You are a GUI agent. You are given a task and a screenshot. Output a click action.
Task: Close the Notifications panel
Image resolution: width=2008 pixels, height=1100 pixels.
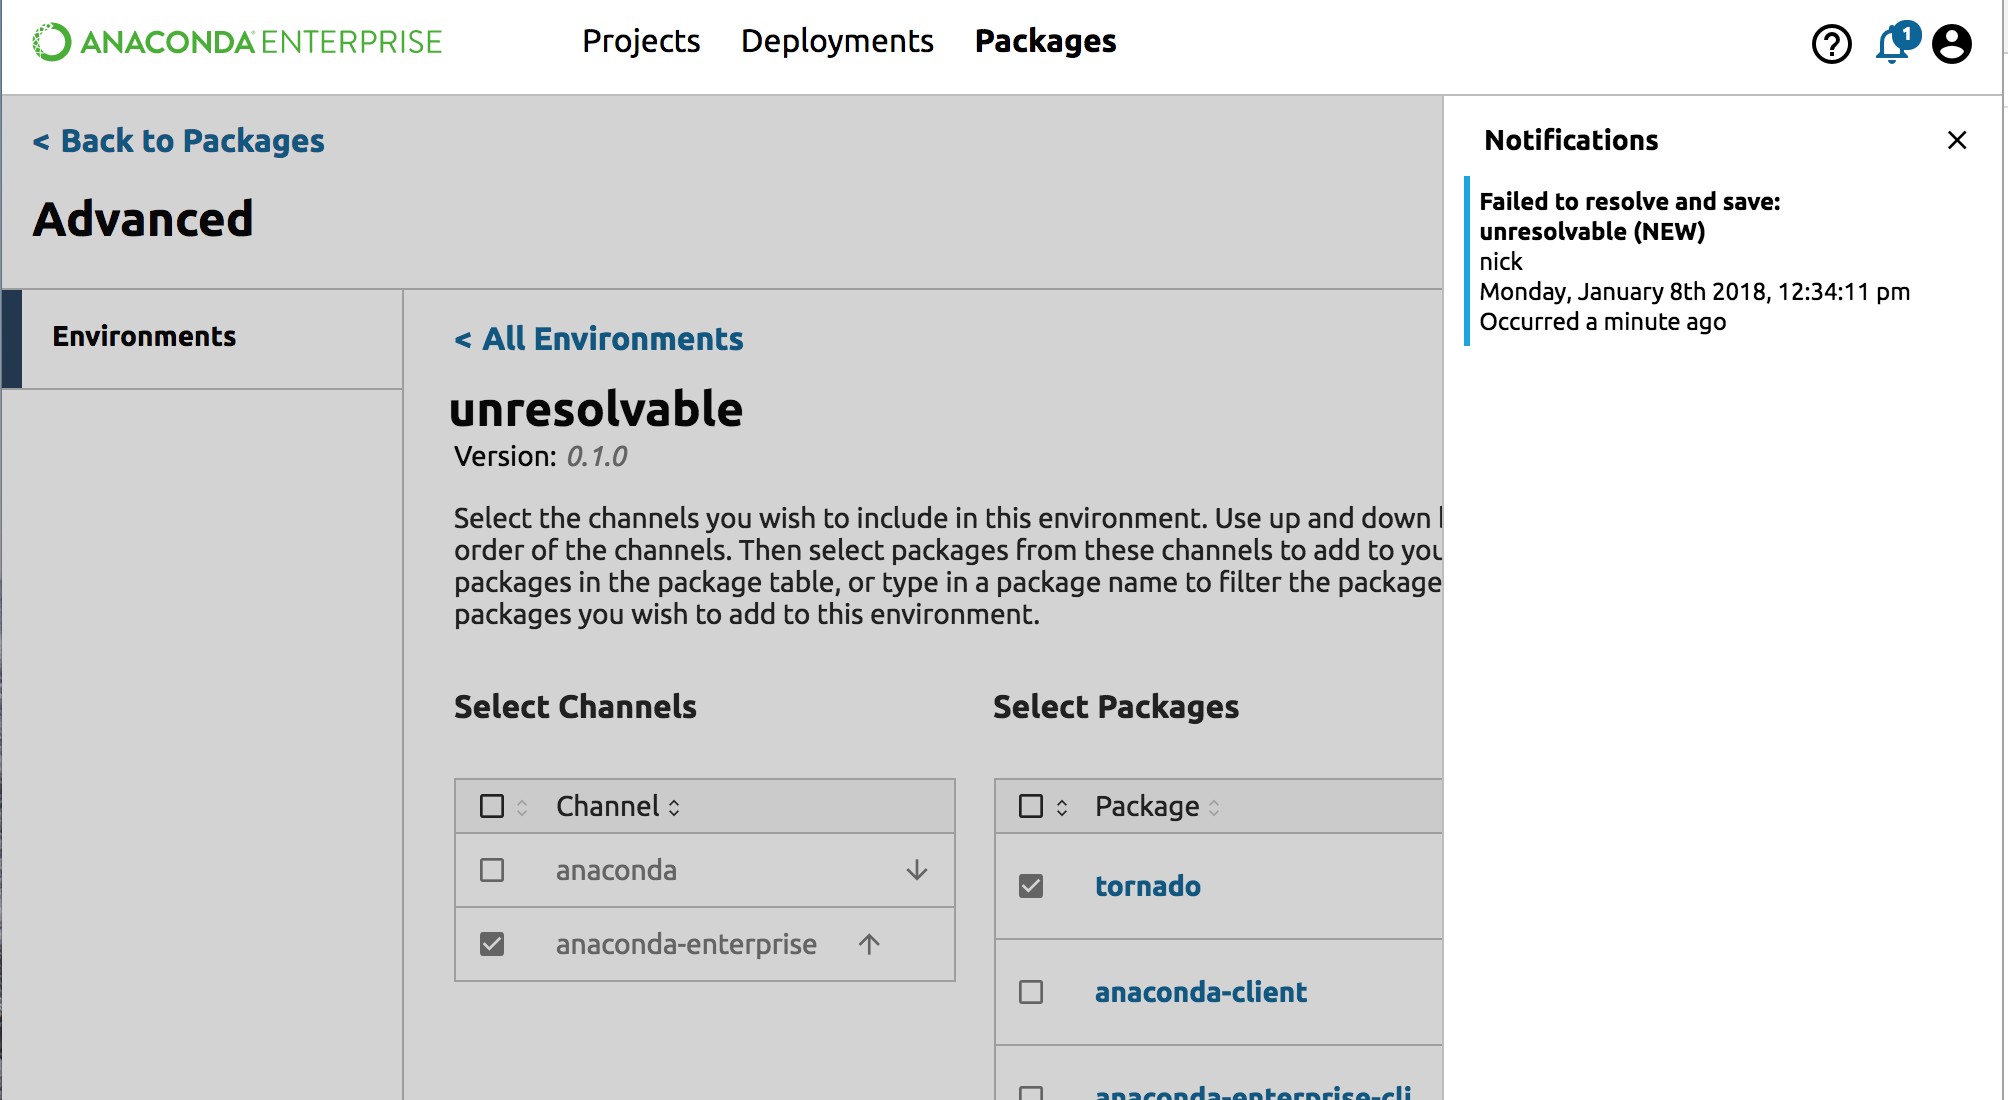pyautogui.click(x=1957, y=140)
